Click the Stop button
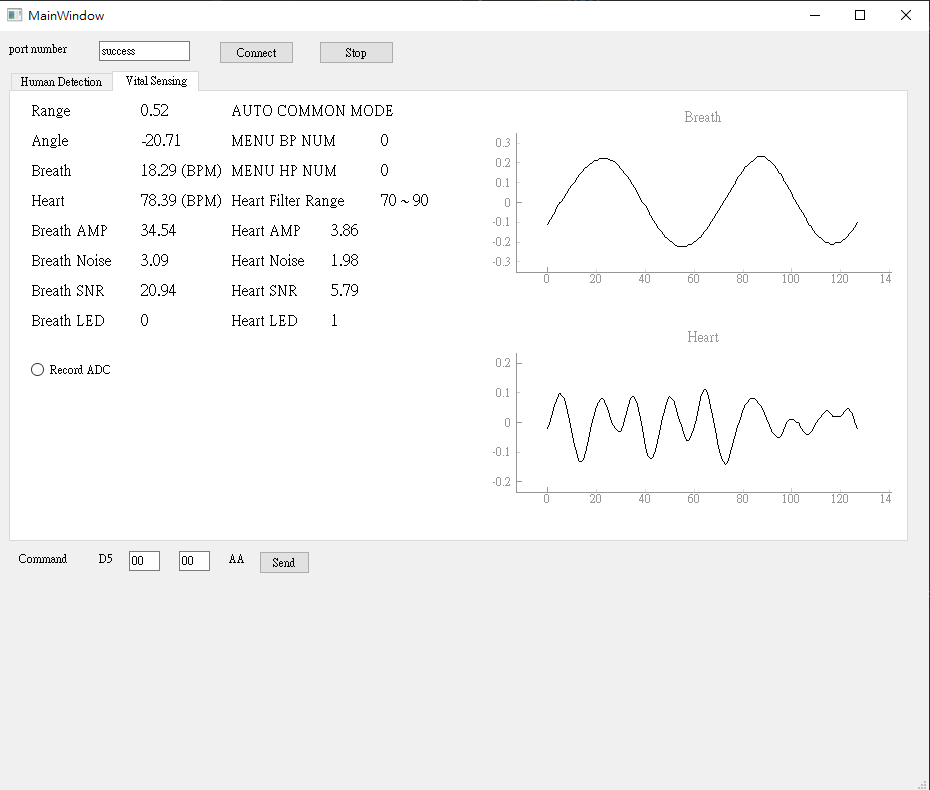The width and height of the screenshot is (930, 790). click(356, 52)
